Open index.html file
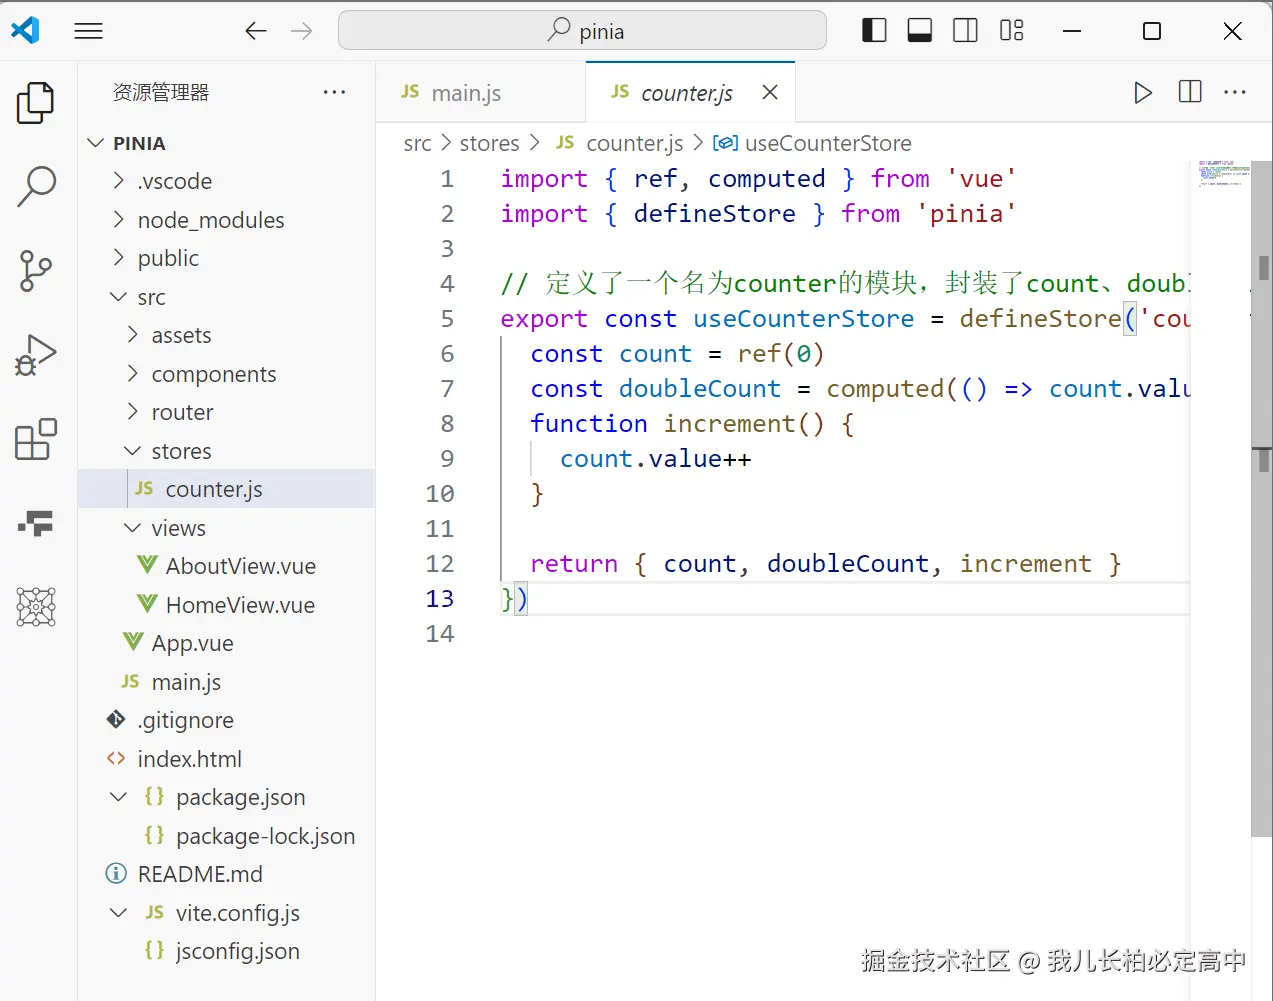 (x=226, y=759)
